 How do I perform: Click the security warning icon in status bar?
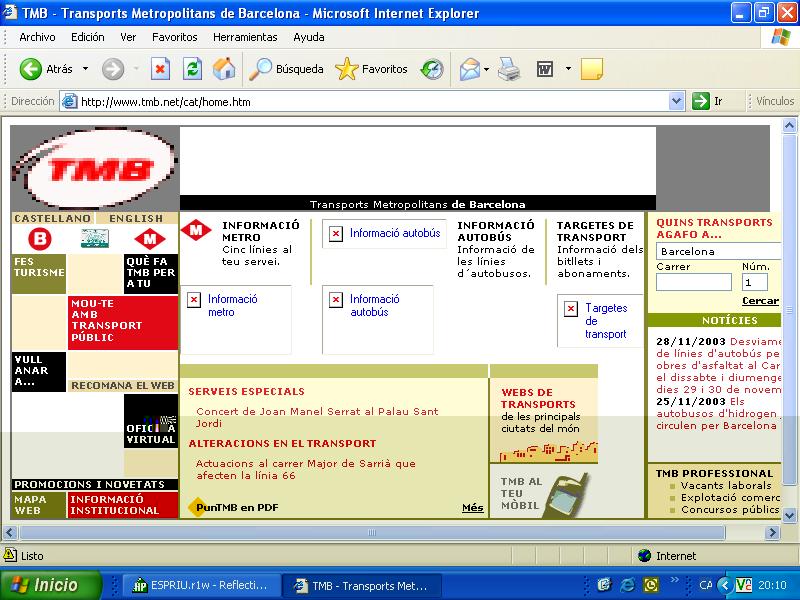[10, 555]
